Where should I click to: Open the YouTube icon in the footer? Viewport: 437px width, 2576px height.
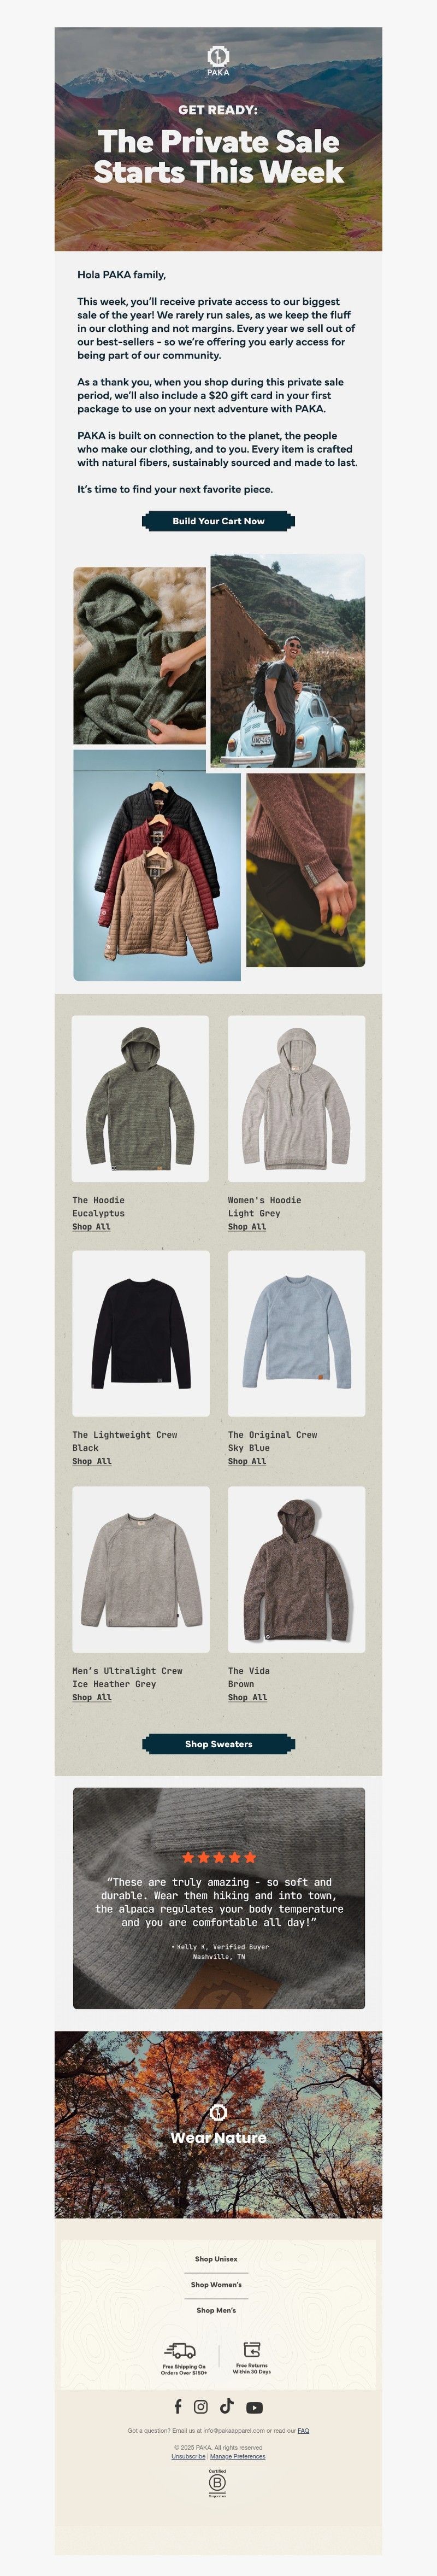pos(254,2408)
